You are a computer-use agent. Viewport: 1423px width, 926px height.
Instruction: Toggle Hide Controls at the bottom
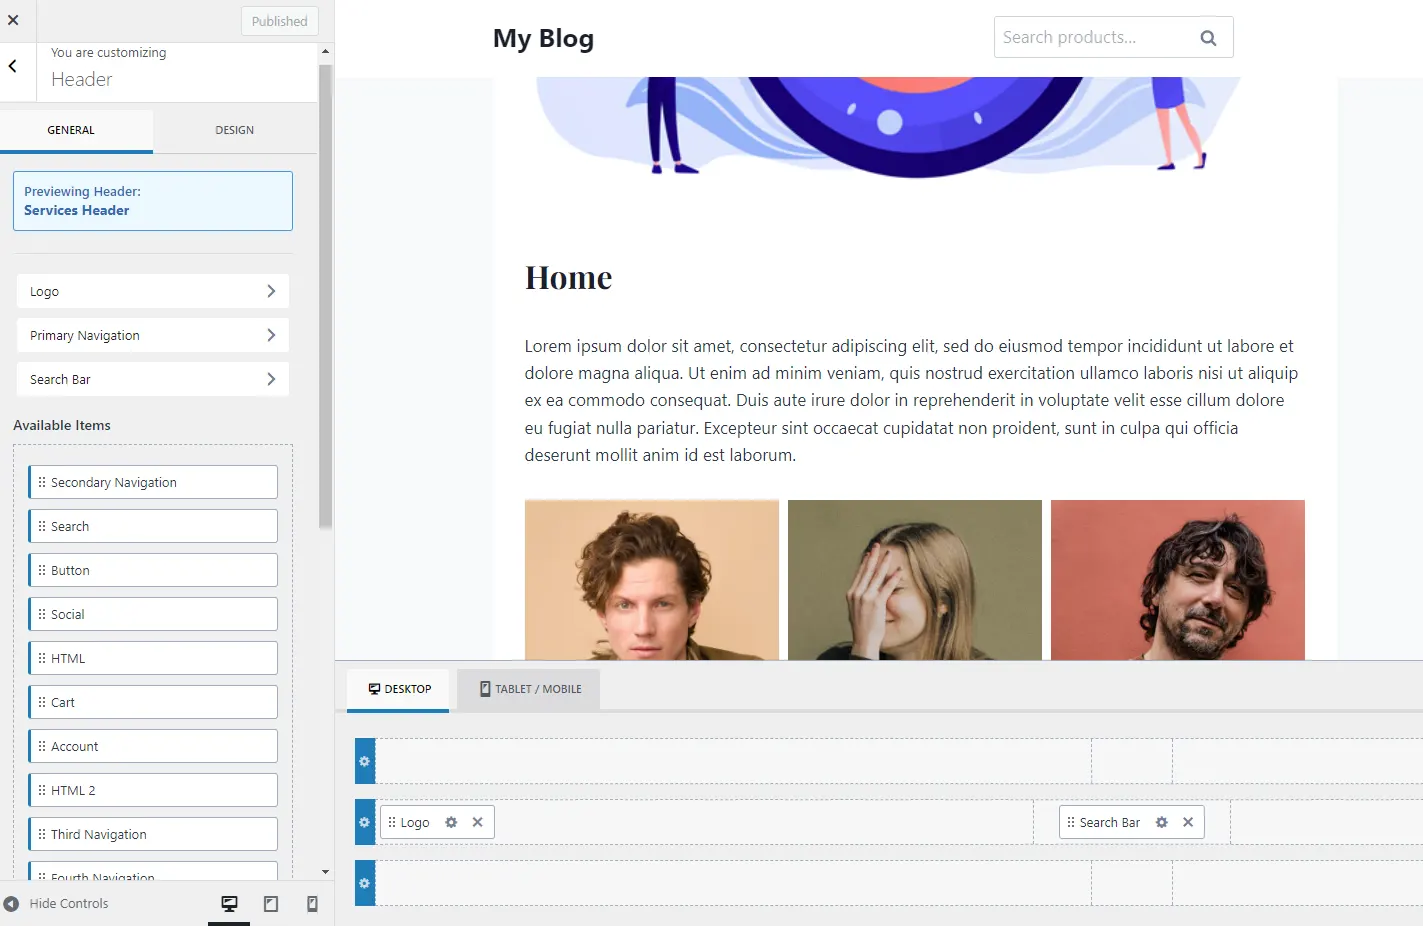point(57,903)
